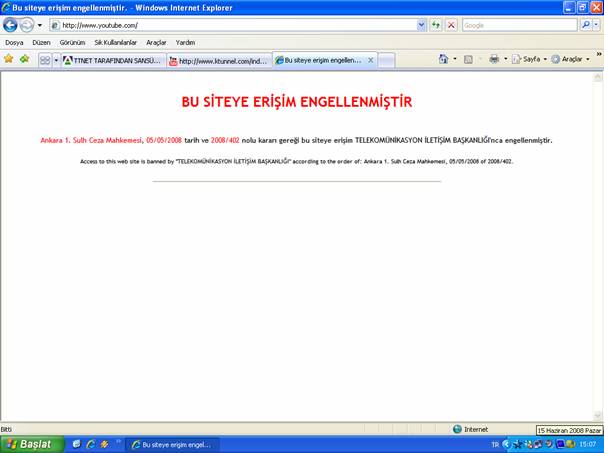
Task: Click the TR language indicator
Action: click(495, 445)
